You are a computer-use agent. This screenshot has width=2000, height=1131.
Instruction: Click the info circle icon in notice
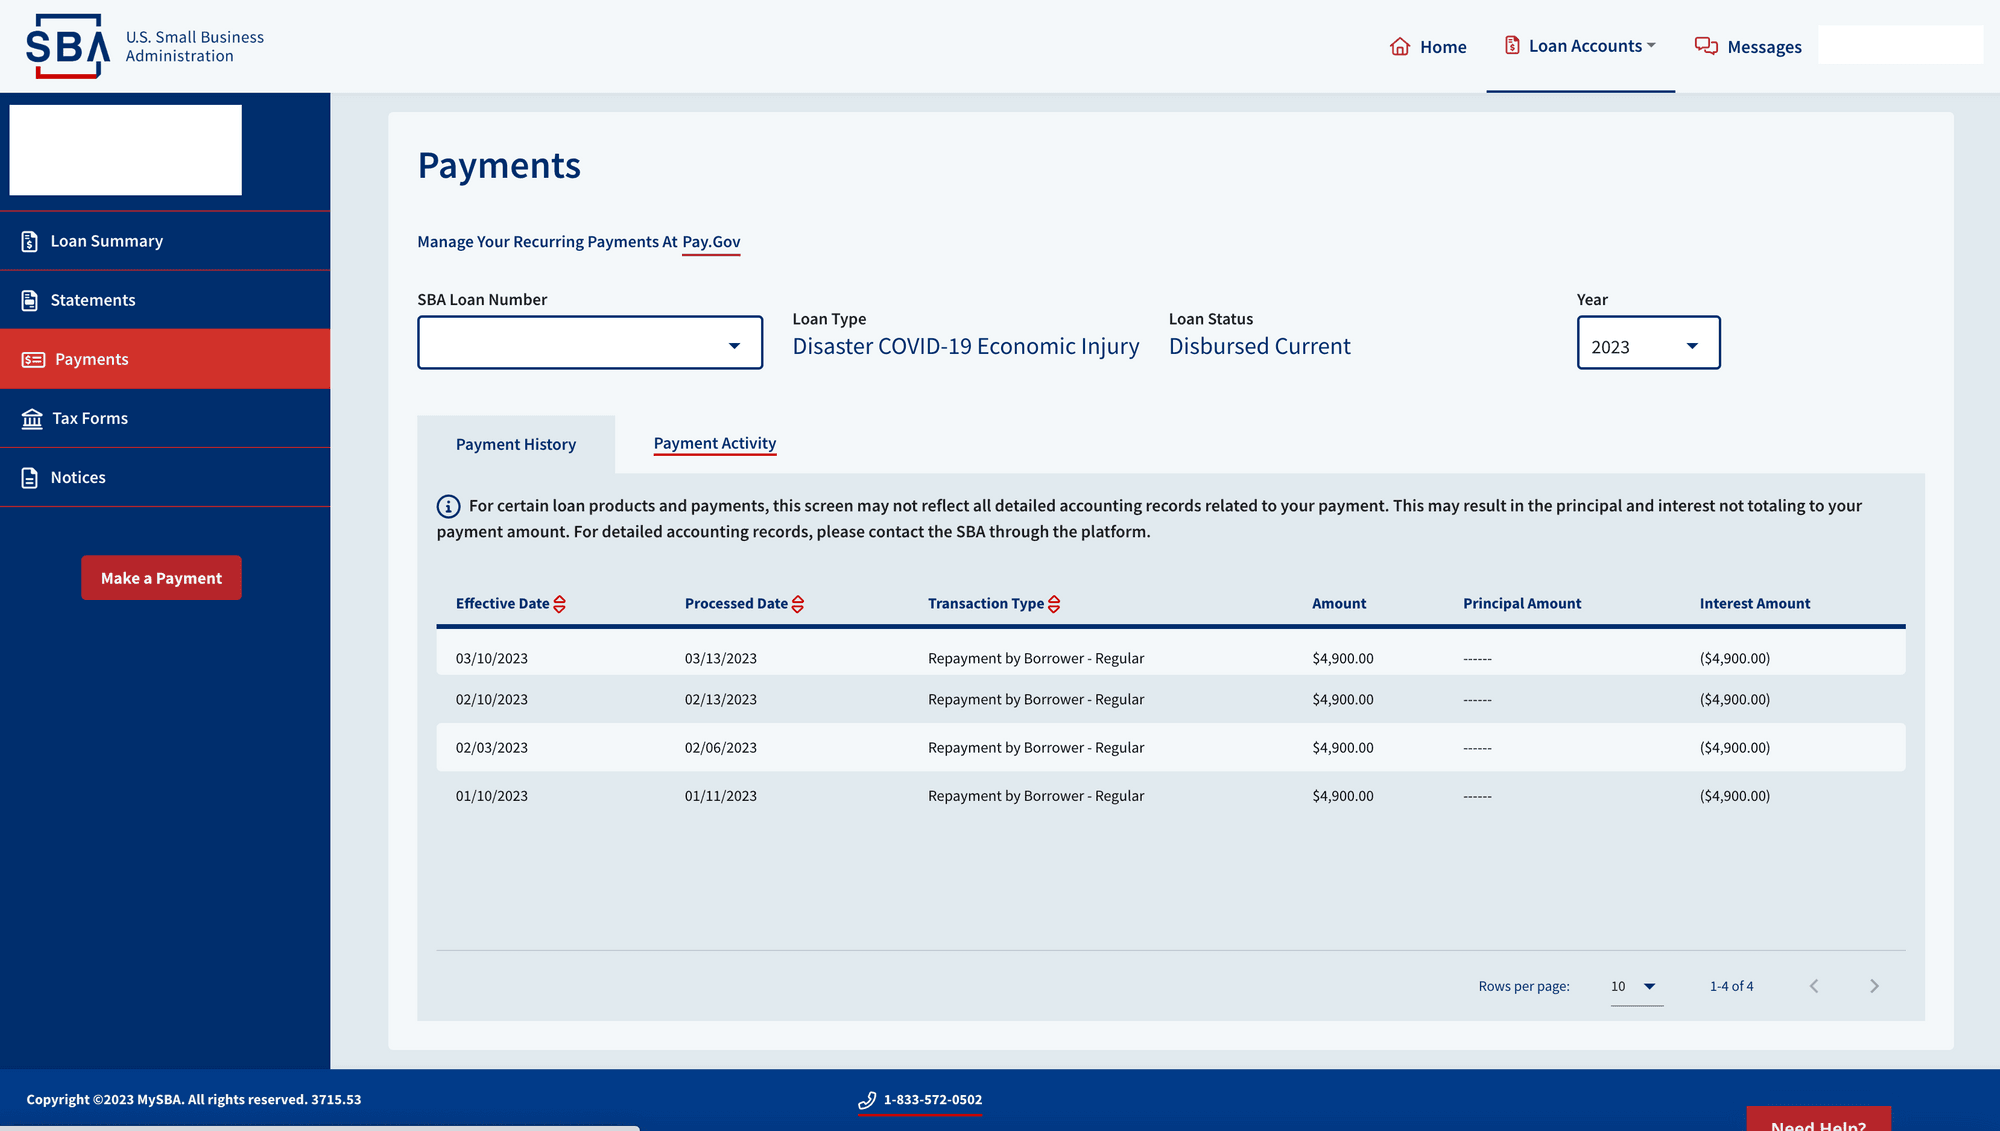pos(448,507)
